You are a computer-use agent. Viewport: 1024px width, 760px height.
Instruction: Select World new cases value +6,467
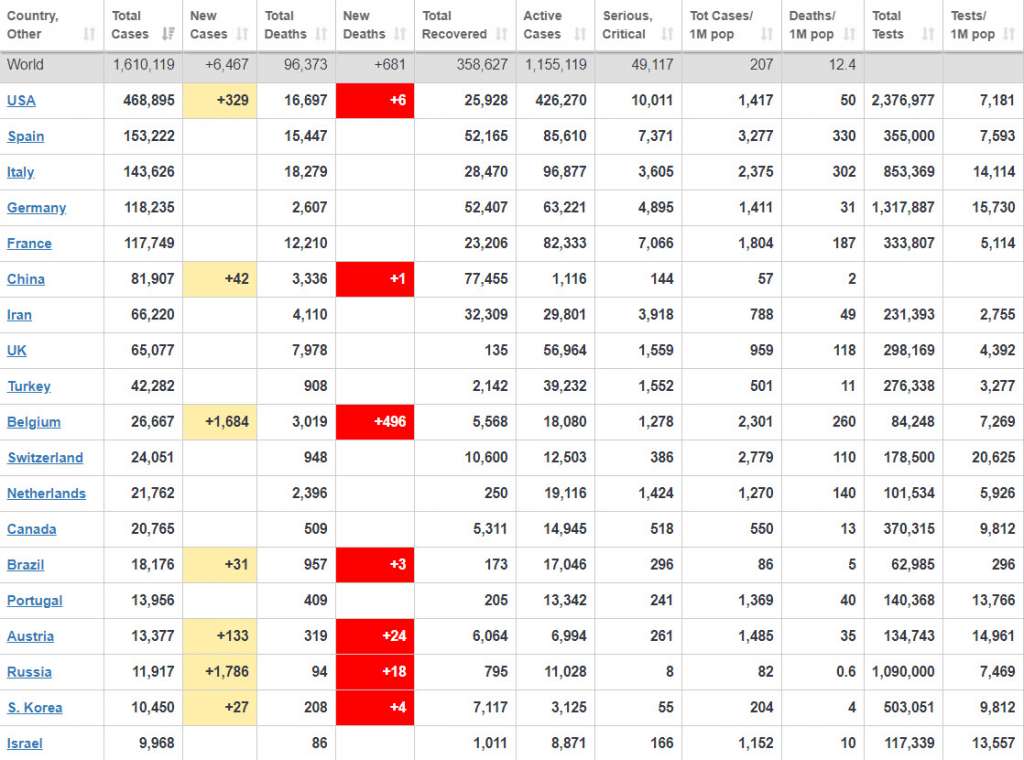click(x=227, y=65)
